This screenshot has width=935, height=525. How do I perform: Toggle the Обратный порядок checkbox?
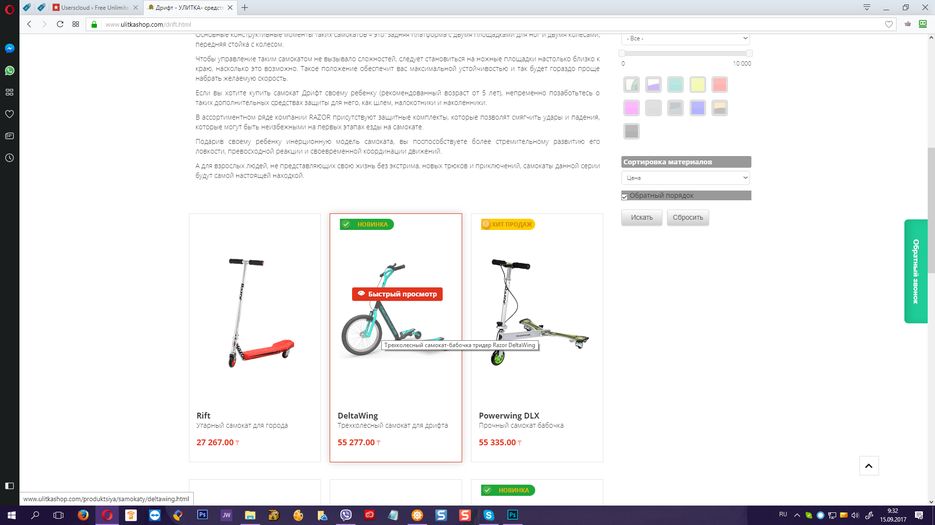(624, 196)
